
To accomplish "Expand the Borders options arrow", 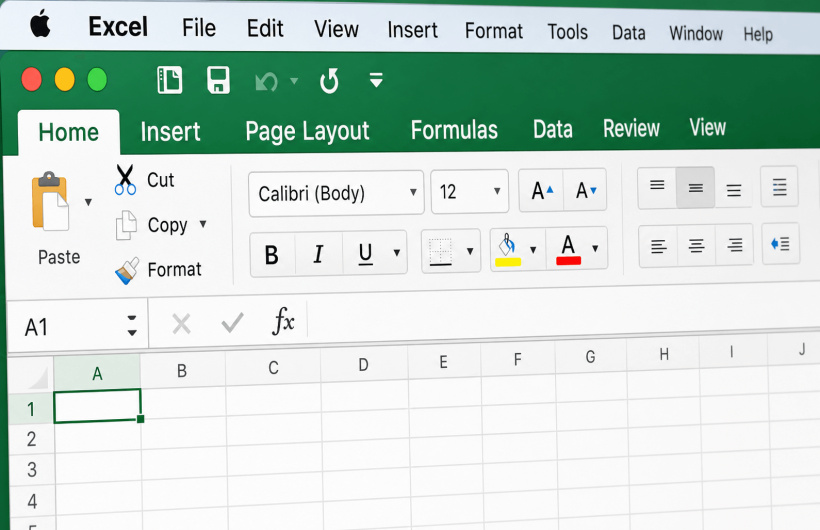I will pyautogui.click(x=470, y=251).
